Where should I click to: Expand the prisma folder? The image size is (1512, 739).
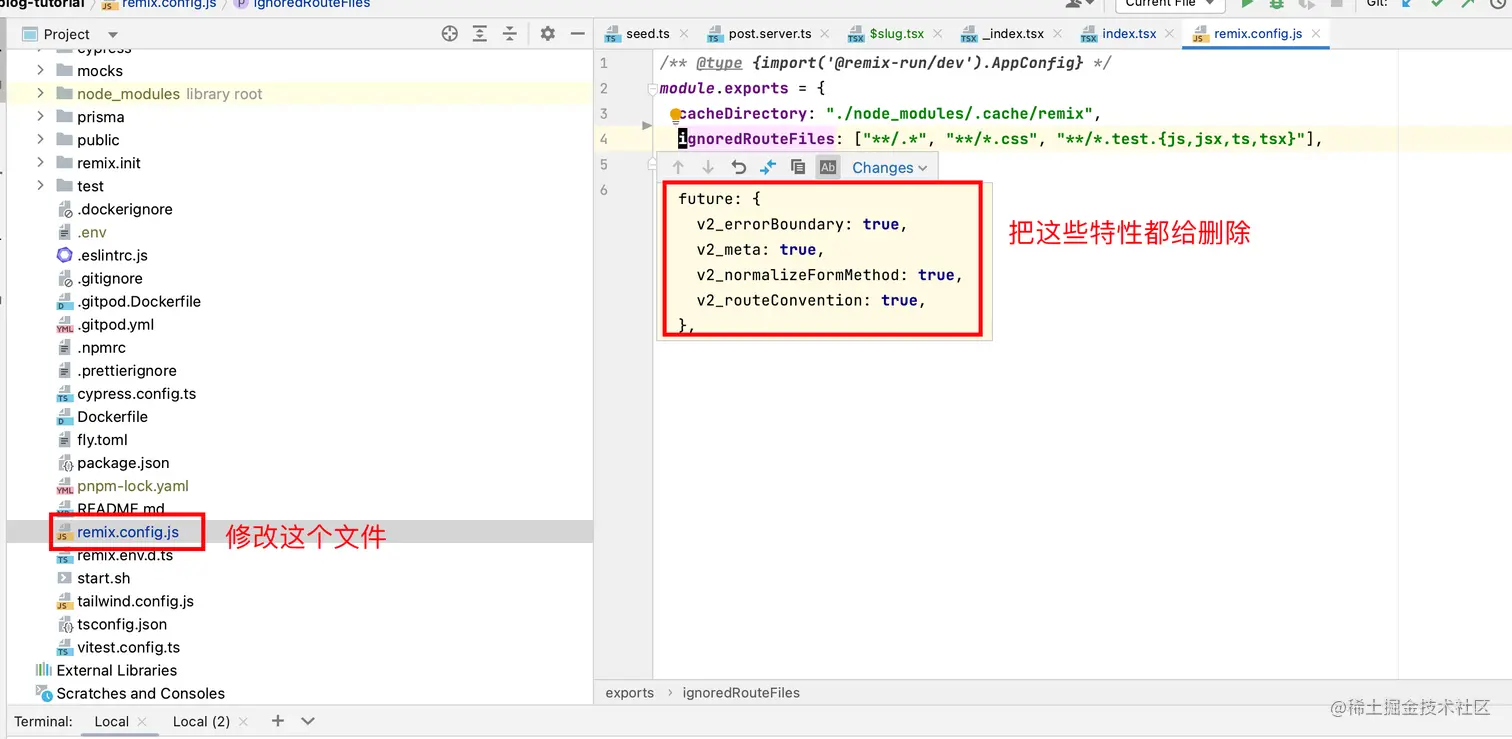(x=40, y=116)
